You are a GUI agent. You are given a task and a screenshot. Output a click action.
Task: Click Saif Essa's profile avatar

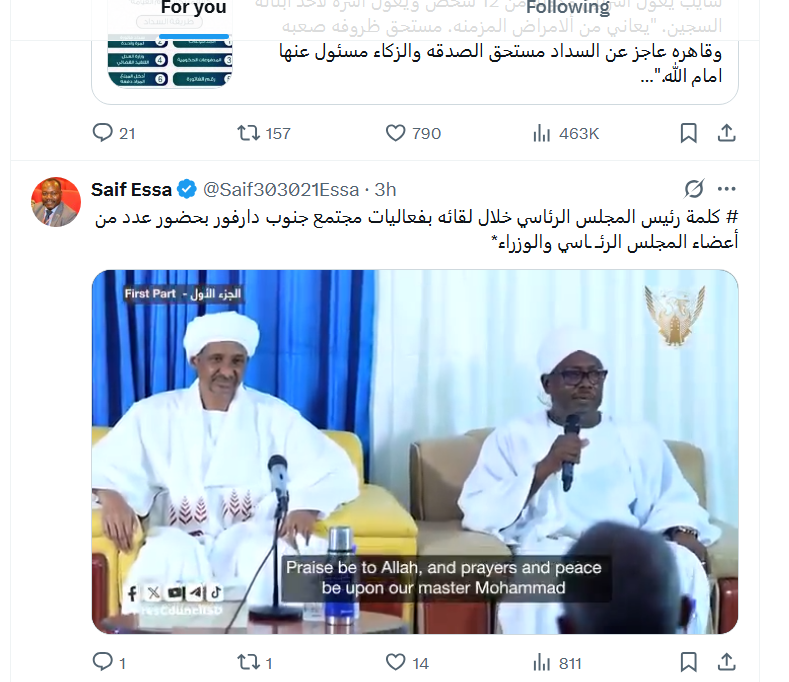coord(56,202)
